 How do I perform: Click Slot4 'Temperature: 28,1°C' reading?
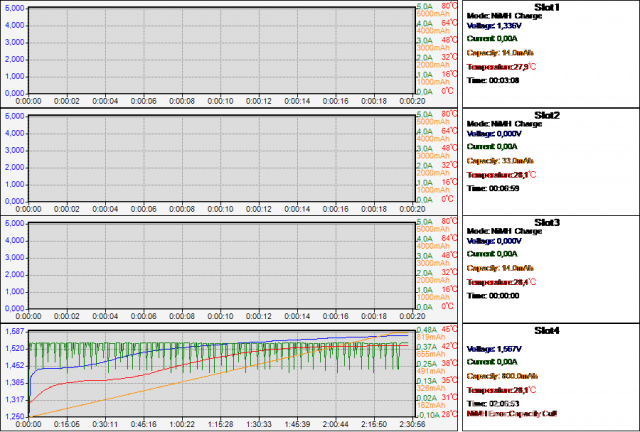coord(502,390)
